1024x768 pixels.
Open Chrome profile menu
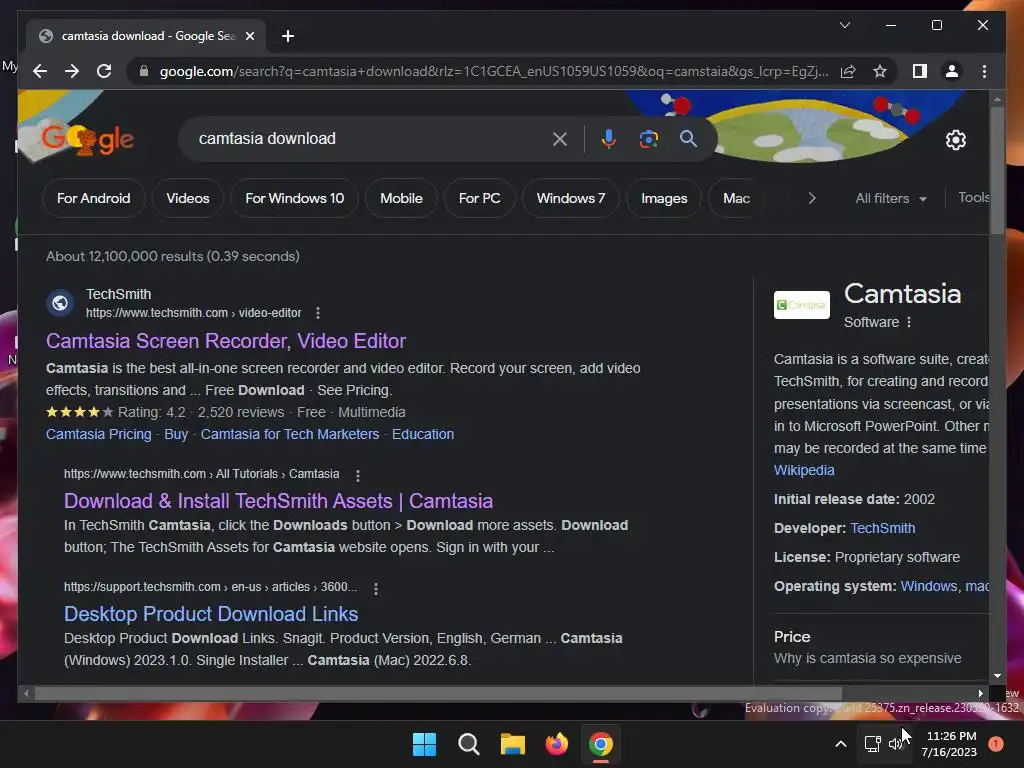pyautogui.click(x=952, y=71)
